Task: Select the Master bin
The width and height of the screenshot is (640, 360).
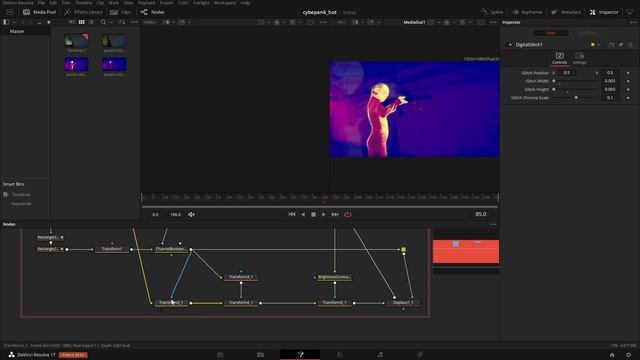Action: click(x=17, y=31)
